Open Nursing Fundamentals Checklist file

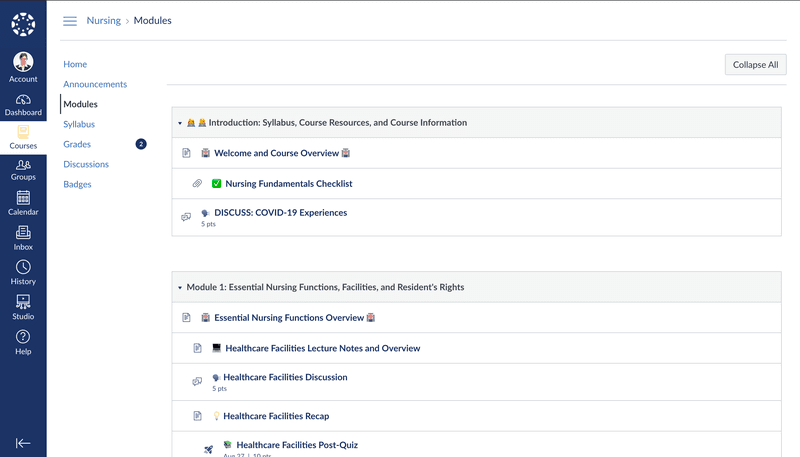[x=289, y=184]
